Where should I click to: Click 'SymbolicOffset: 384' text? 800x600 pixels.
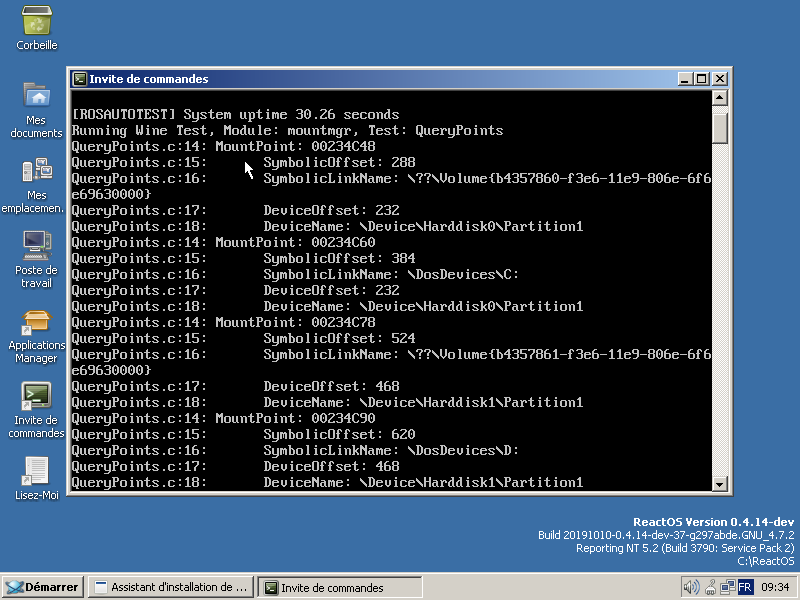tap(339, 258)
